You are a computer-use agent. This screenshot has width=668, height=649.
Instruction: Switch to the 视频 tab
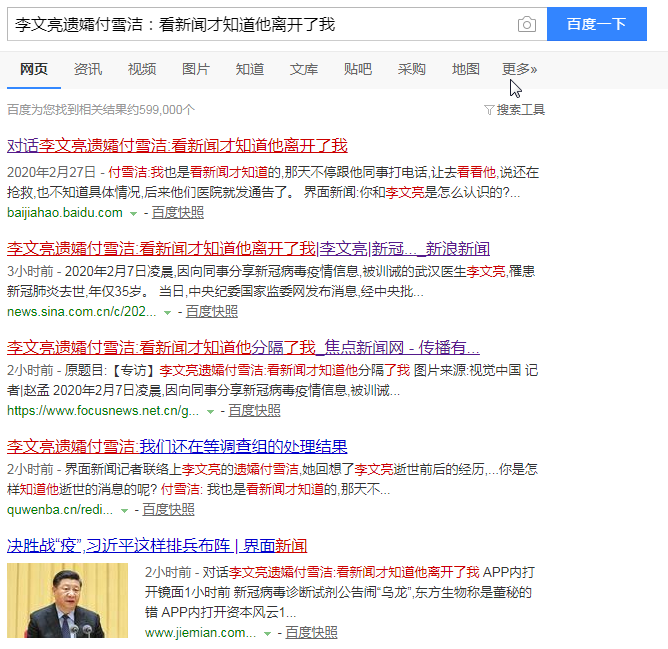[142, 69]
